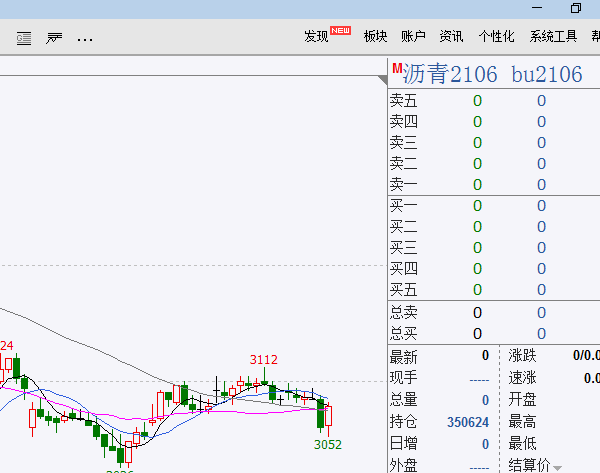
Task: Open the 发现 menu
Action: pyautogui.click(x=318, y=36)
